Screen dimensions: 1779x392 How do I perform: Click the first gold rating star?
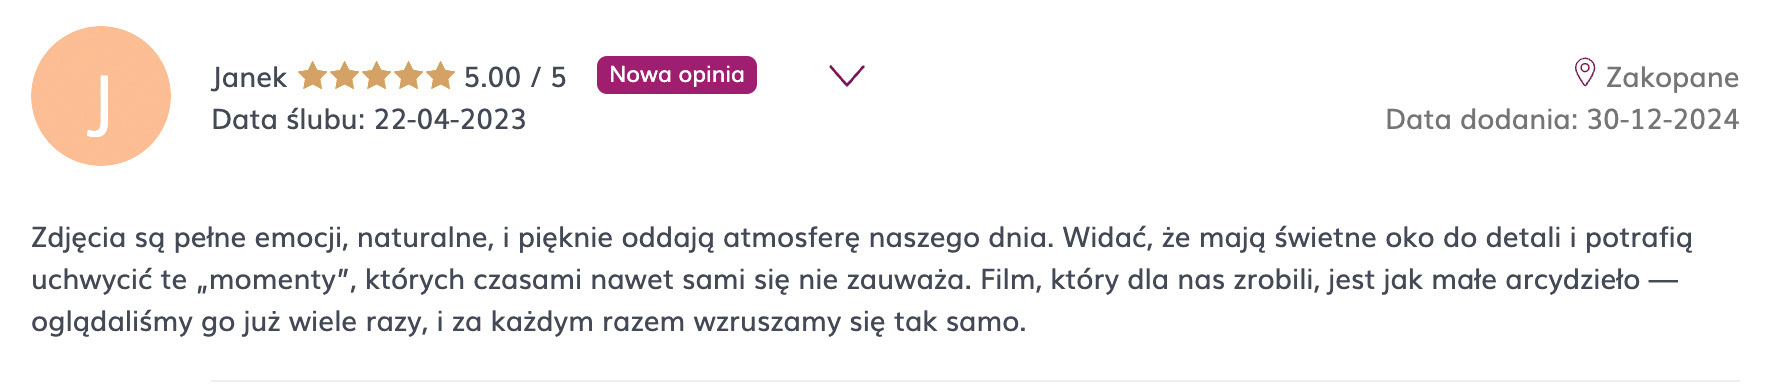pos(312,76)
